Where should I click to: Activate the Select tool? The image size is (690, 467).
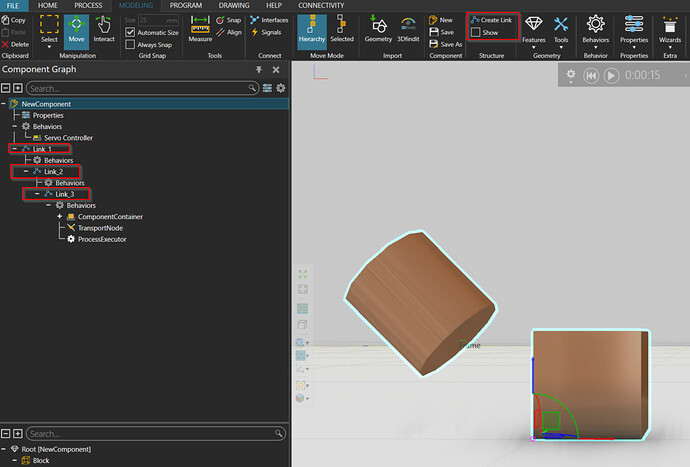tap(49, 30)
